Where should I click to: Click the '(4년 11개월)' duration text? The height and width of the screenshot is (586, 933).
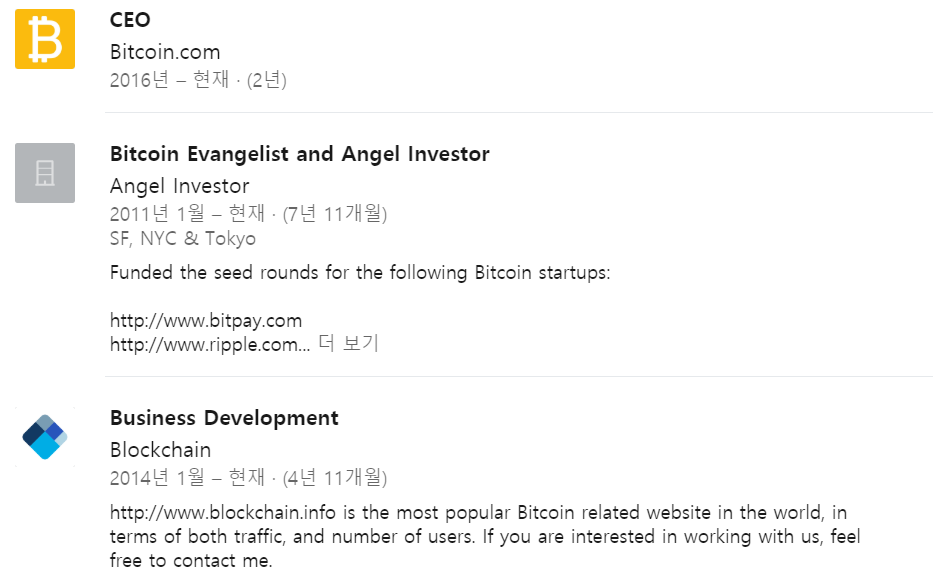(x=335, y=478)
